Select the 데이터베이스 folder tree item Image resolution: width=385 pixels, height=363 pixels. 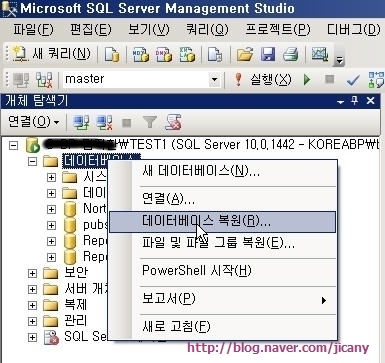pos(102,161)
